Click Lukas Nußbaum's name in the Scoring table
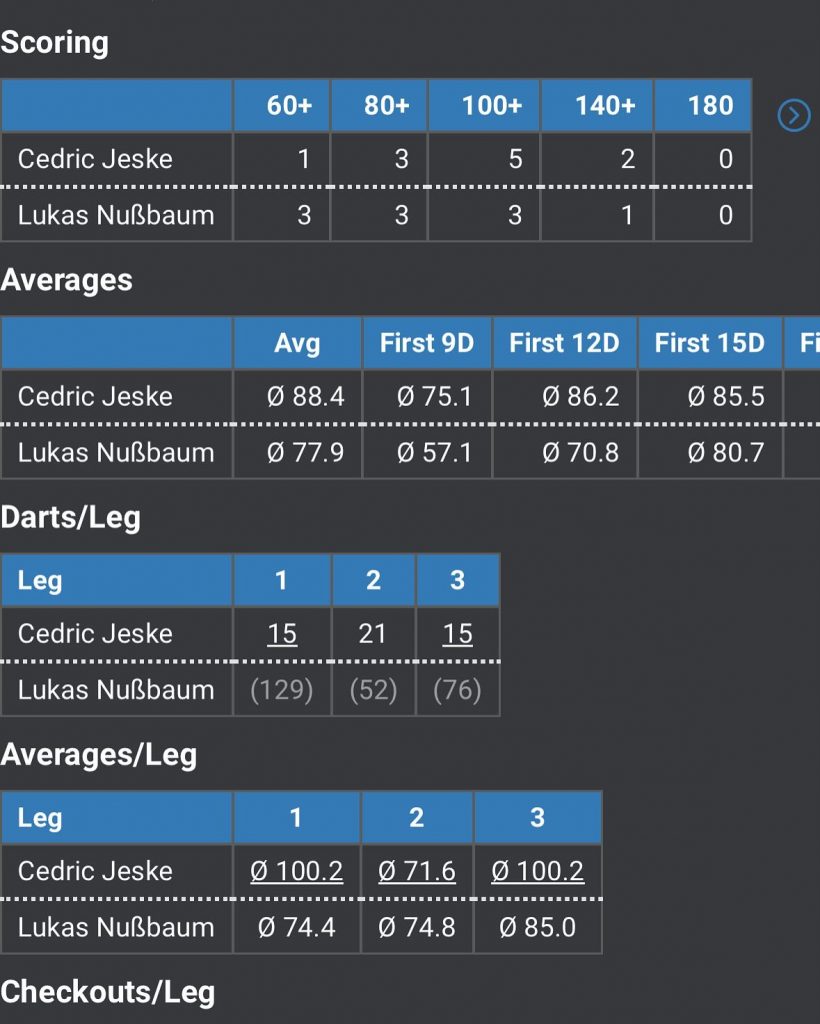The height and width of the screenshot is (1024, 820). pos(116,215)
